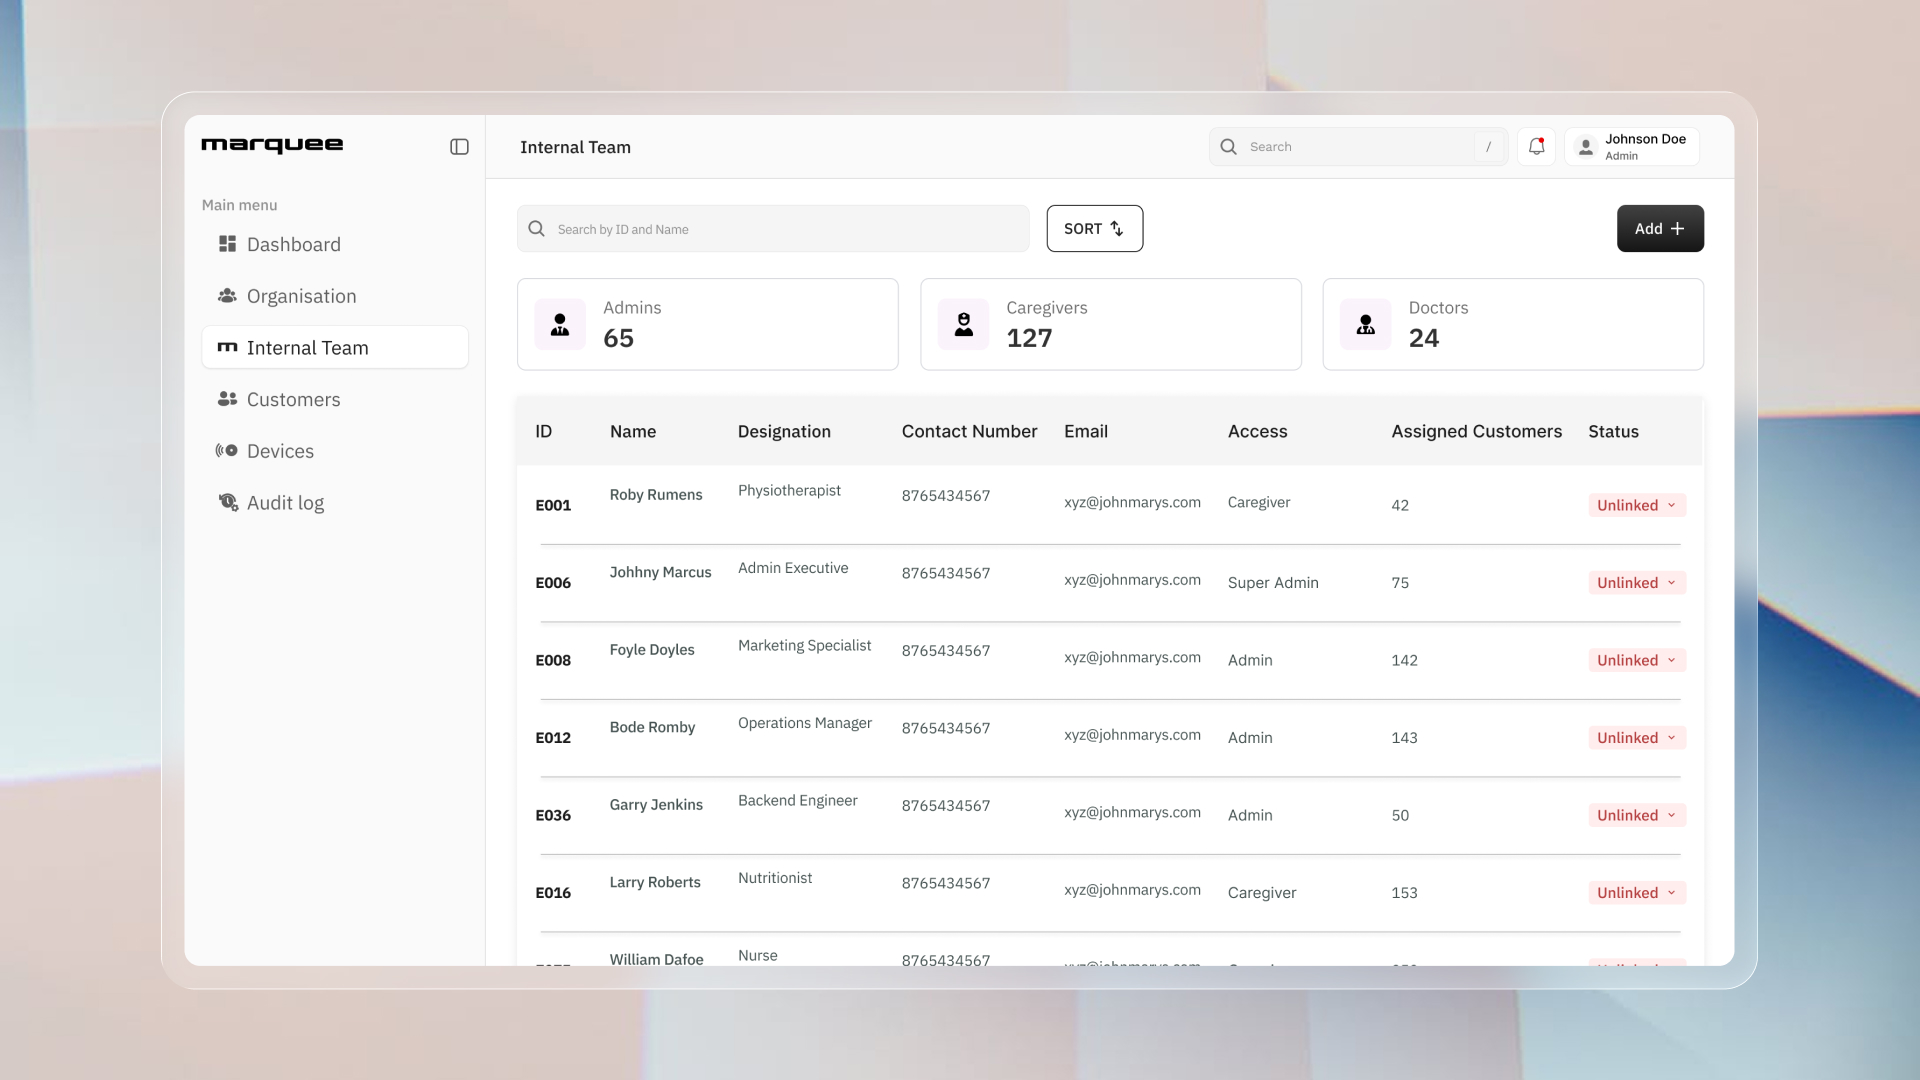Click the Doctors card icon

(1365, 324)
